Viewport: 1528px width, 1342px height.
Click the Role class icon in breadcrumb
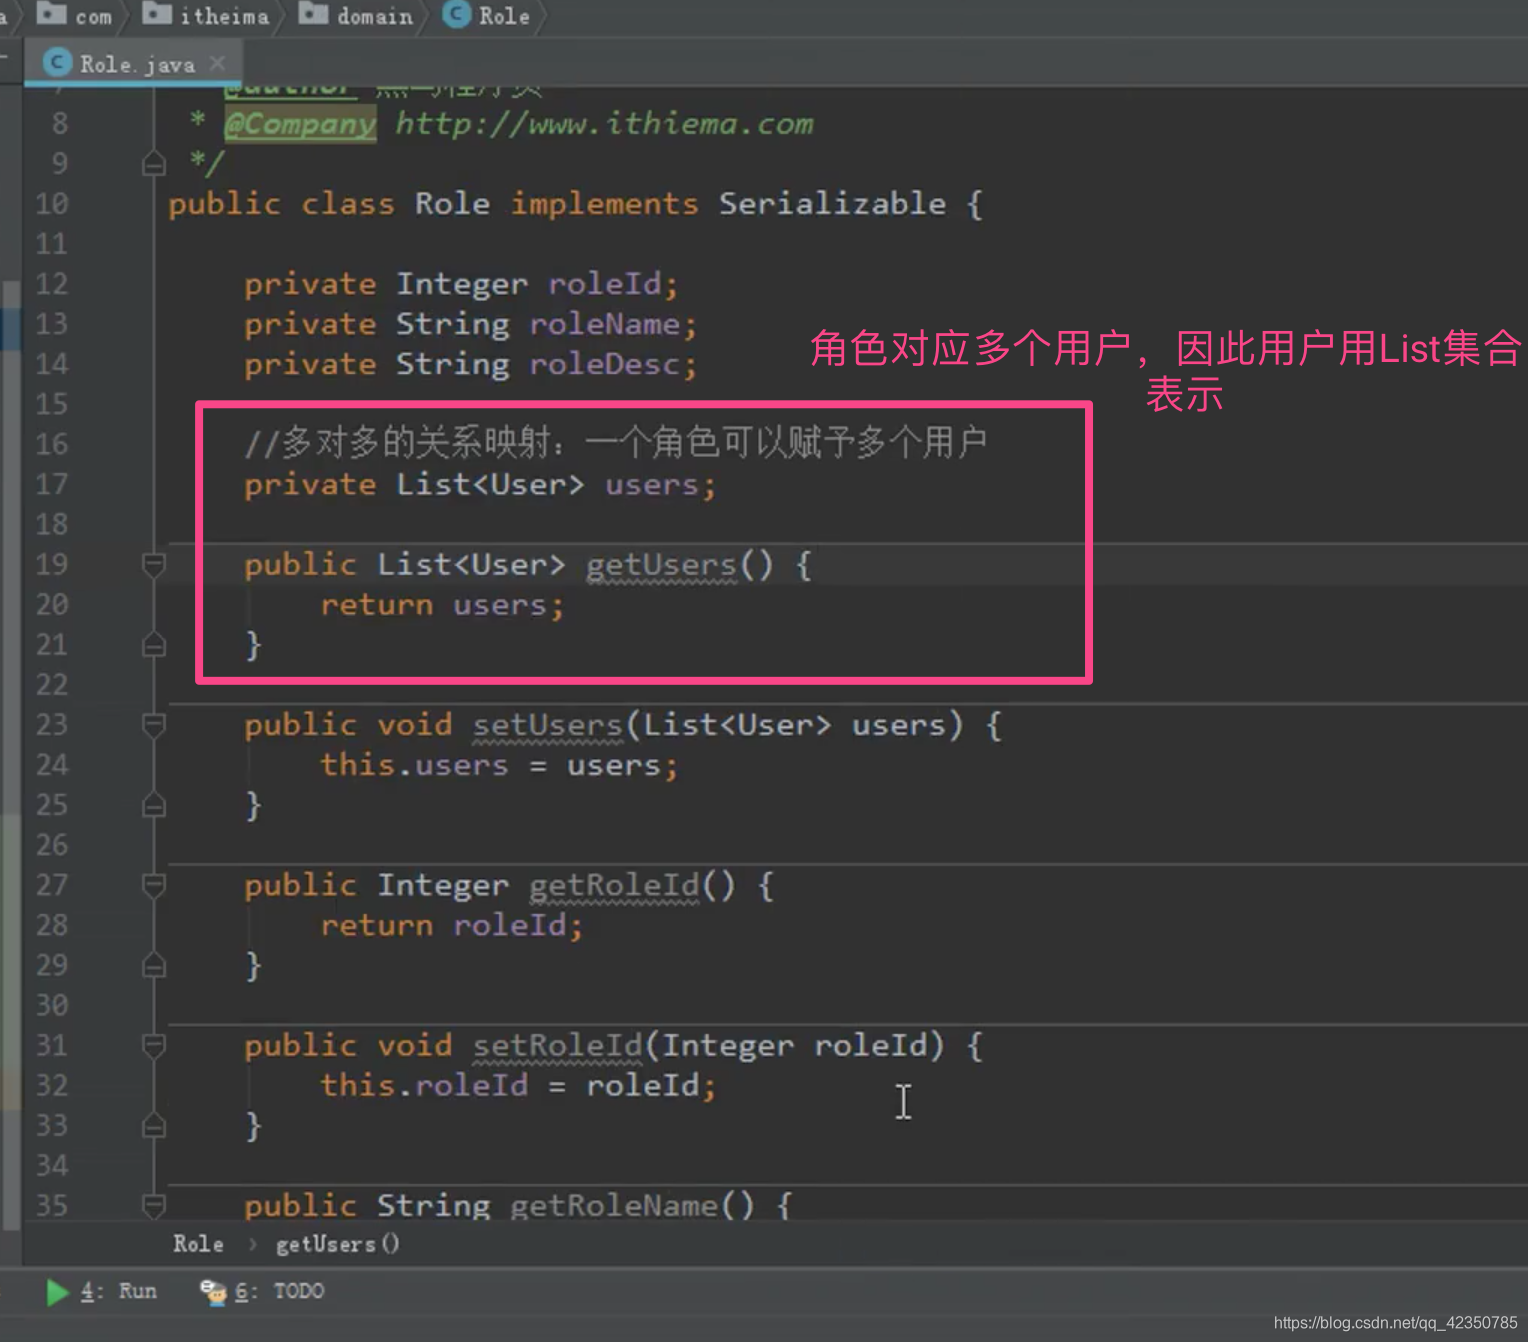(x=456, y=14)
